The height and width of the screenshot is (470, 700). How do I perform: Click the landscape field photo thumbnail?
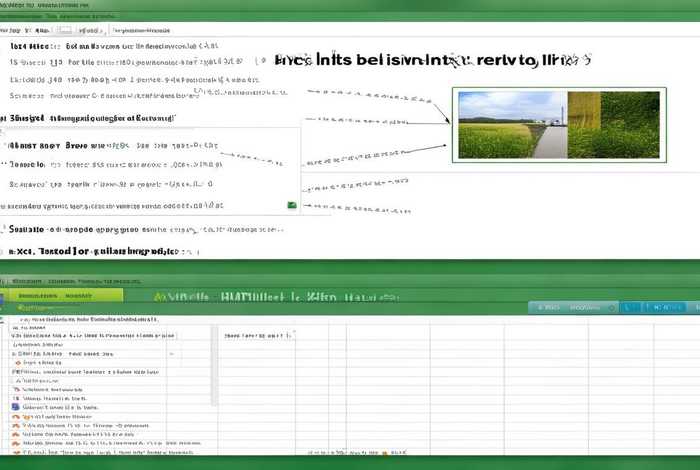pyautogui.click(x=557, y=125)
